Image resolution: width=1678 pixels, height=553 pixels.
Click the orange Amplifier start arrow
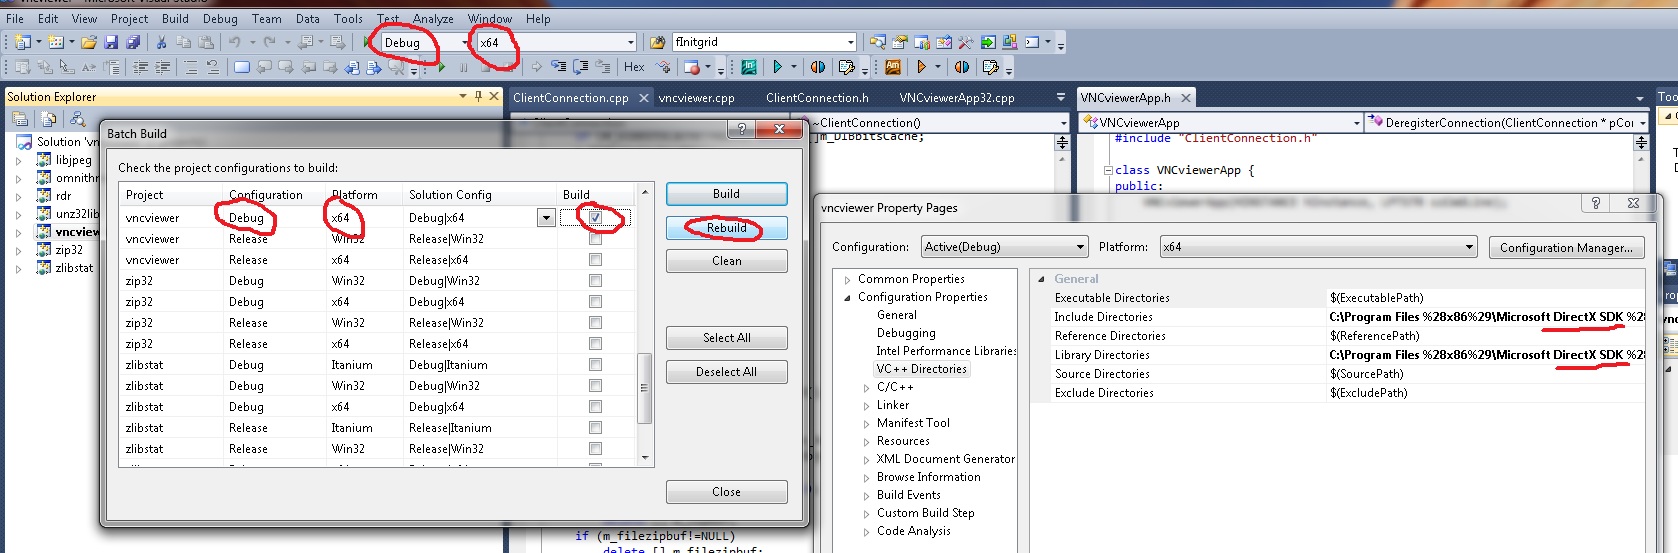click(x=922, y=67)
